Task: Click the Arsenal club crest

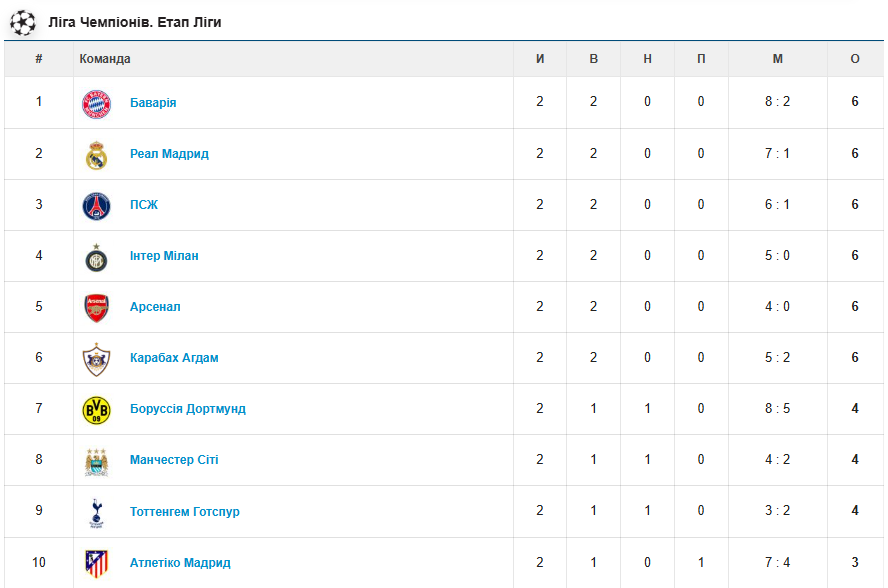Action: pos(96,308)
